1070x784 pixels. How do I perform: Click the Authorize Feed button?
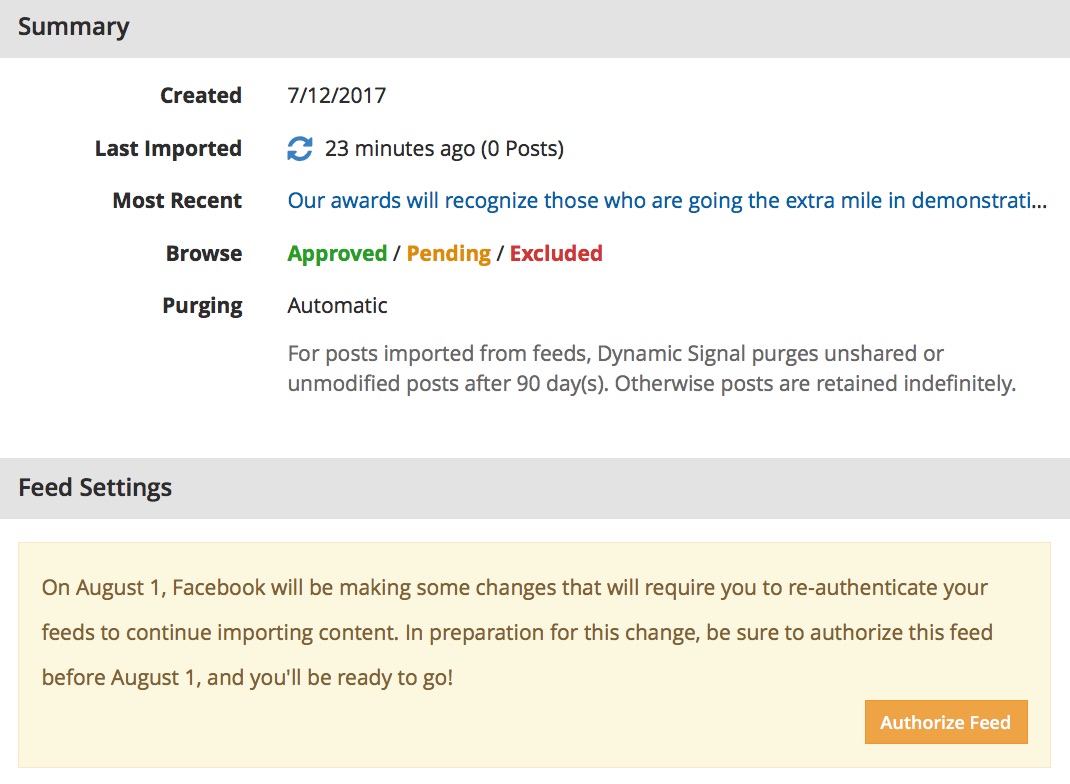click(946, 722)
